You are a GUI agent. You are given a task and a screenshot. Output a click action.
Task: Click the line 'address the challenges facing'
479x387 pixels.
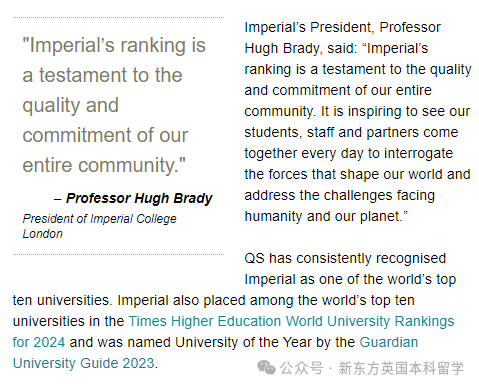339,196
